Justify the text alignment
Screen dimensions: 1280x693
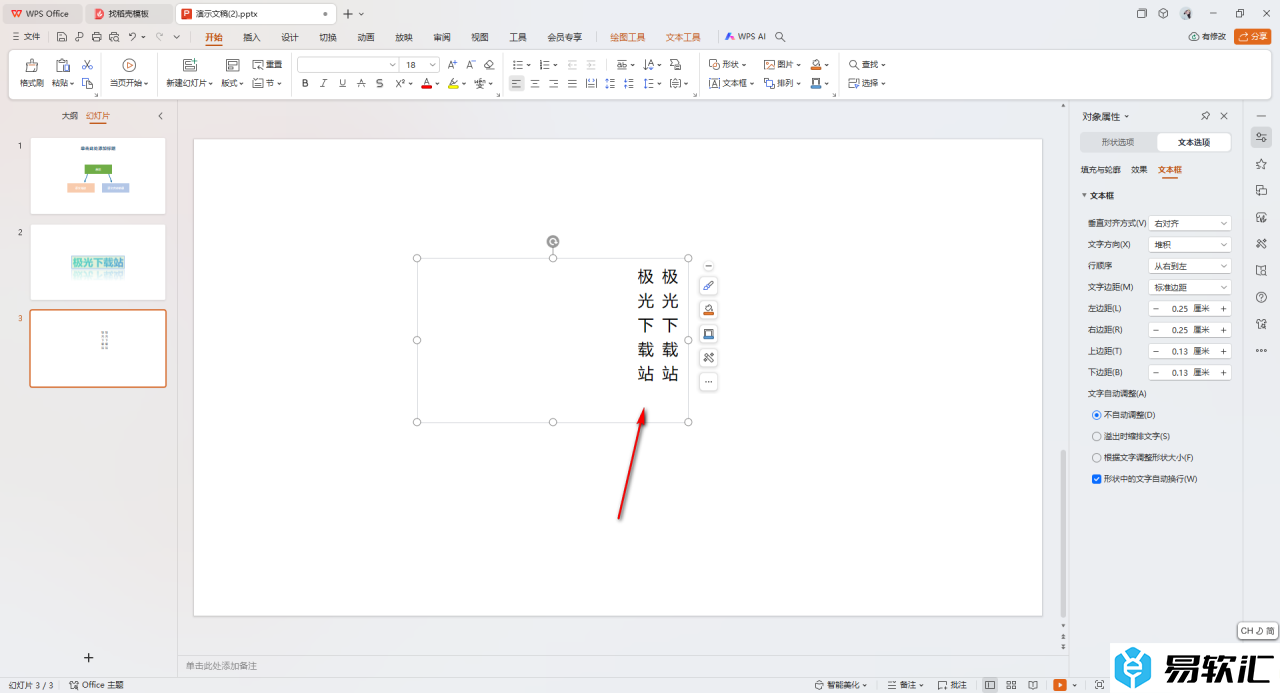click(572, 84)
